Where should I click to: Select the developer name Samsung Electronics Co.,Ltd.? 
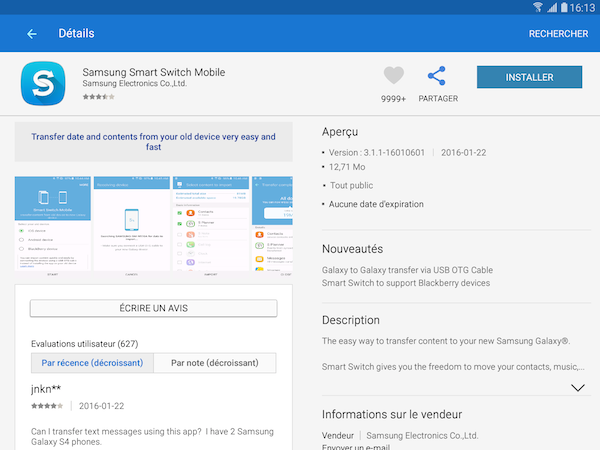click(x=135, y=83)
